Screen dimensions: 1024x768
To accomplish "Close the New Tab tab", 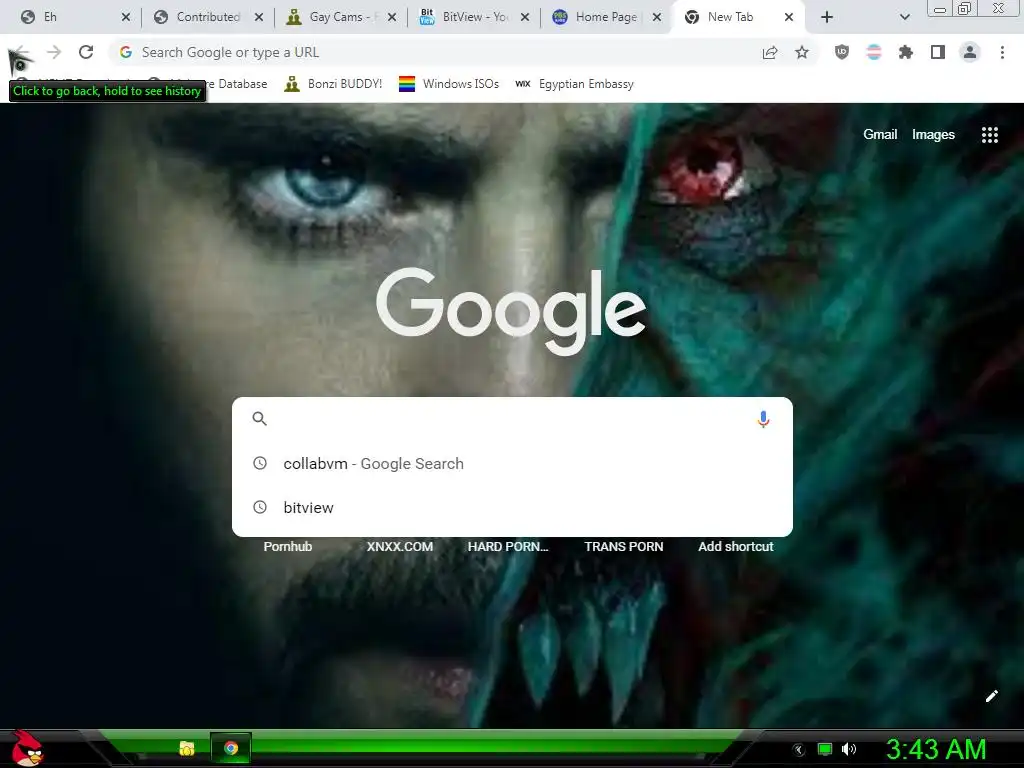I will [789, 18].
